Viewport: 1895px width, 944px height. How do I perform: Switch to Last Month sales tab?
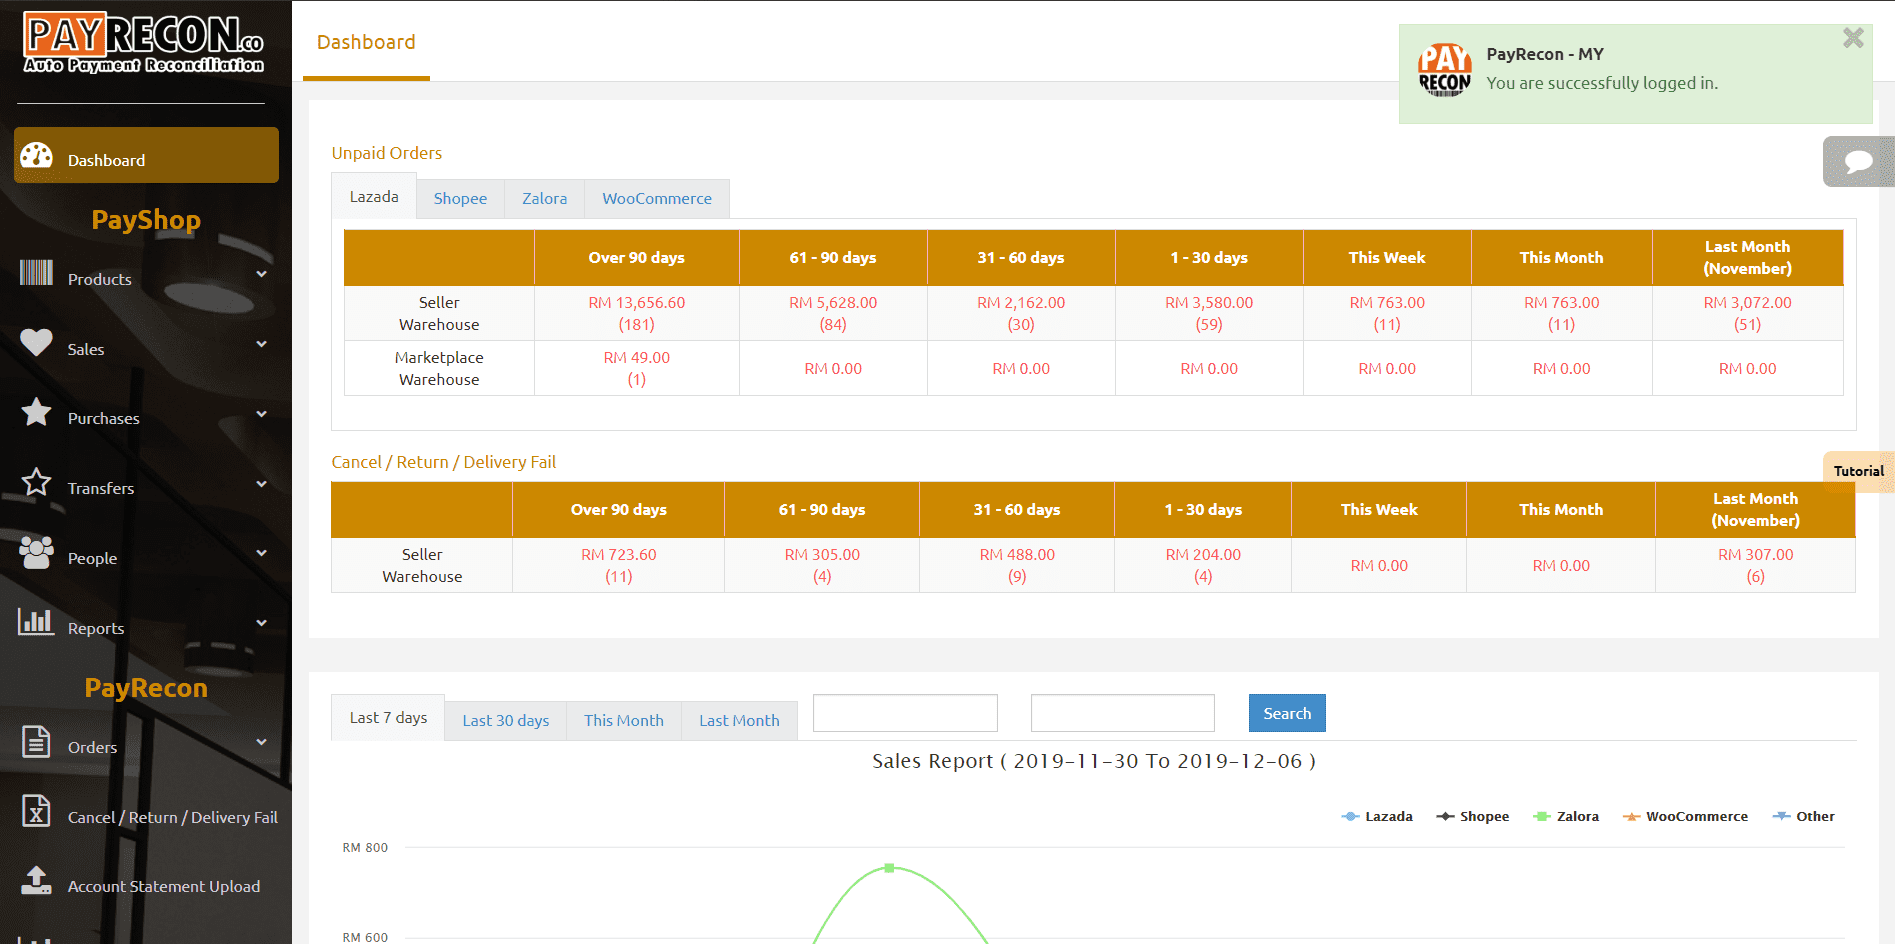tap(739, 721)
